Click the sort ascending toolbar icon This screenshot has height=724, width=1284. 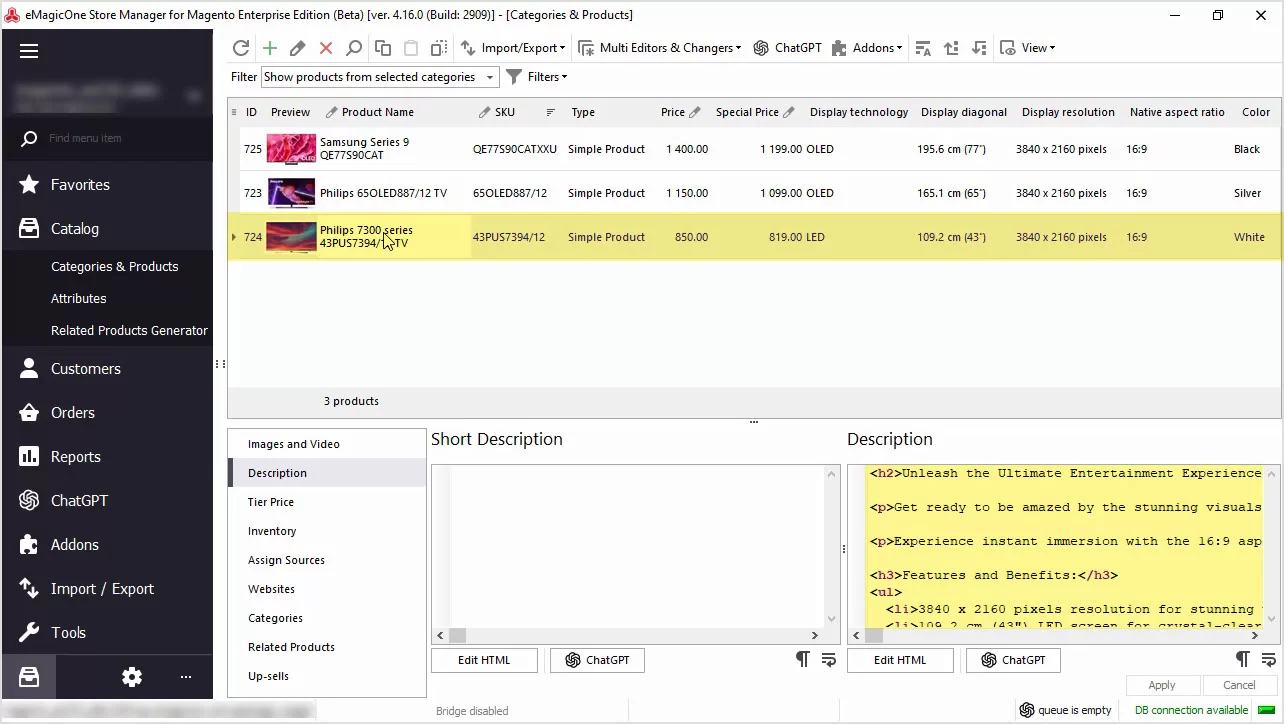coord(951,48)
